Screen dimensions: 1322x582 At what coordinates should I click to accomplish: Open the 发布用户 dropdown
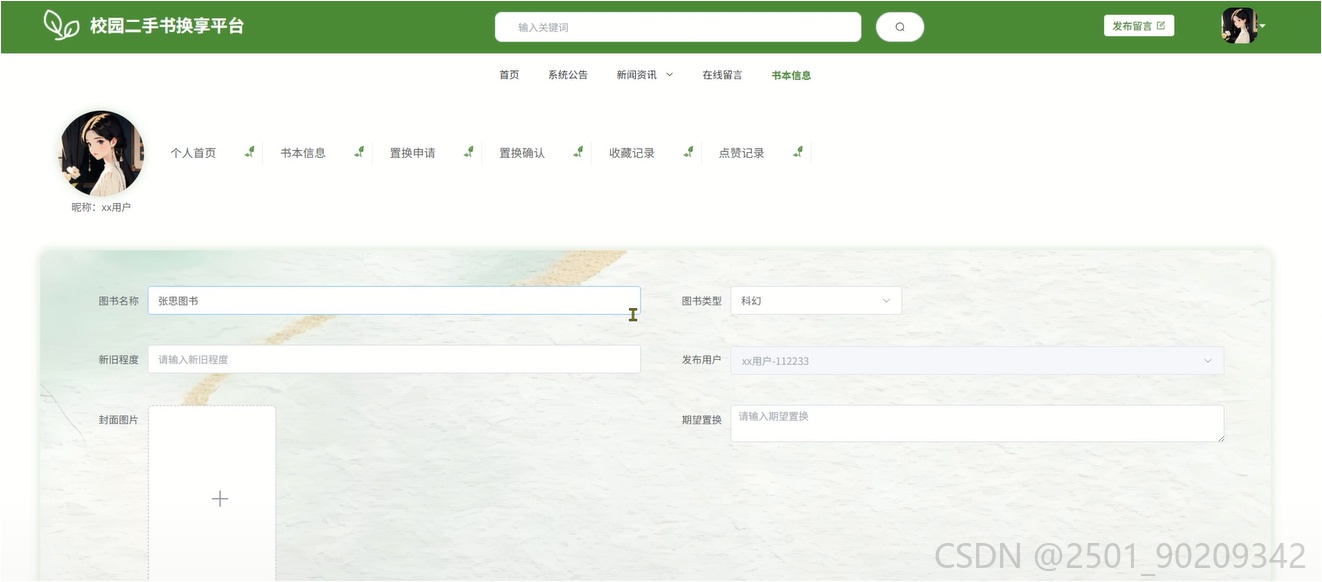coord(977,361)
